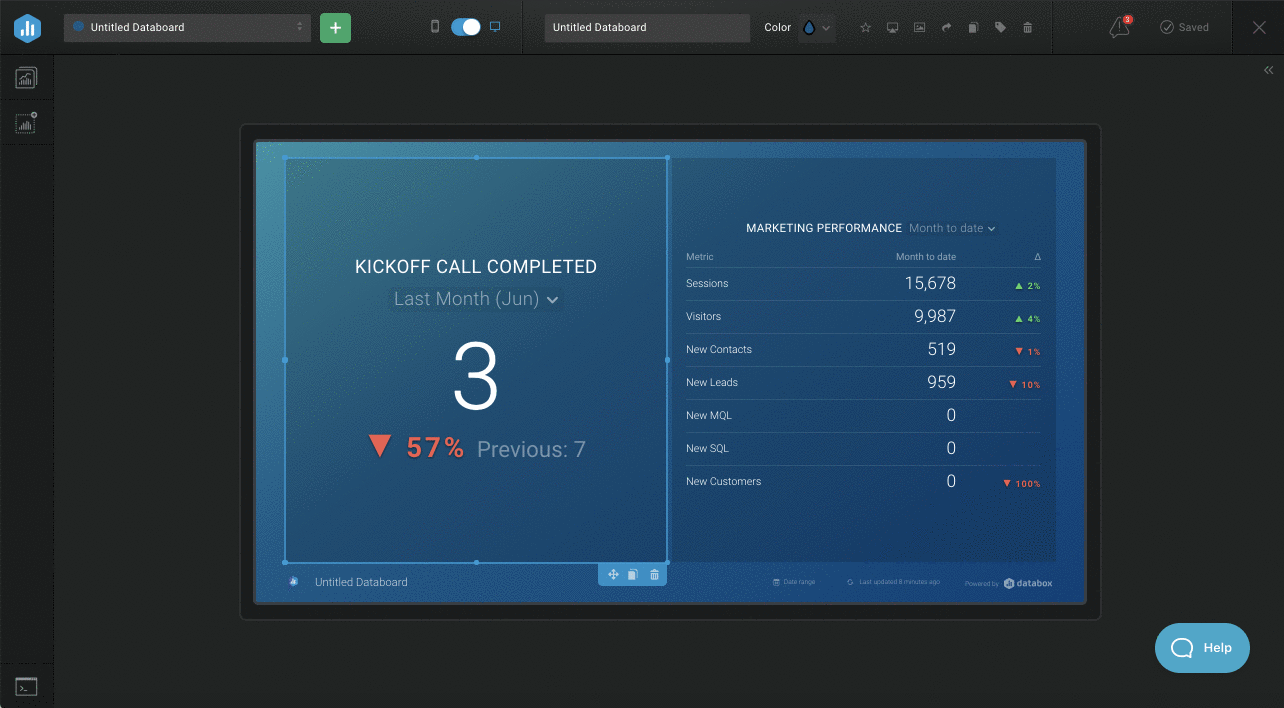Click the duplicate datablock icon below widget
Screen dimensions: 1284x708
[x=633, y=575]
